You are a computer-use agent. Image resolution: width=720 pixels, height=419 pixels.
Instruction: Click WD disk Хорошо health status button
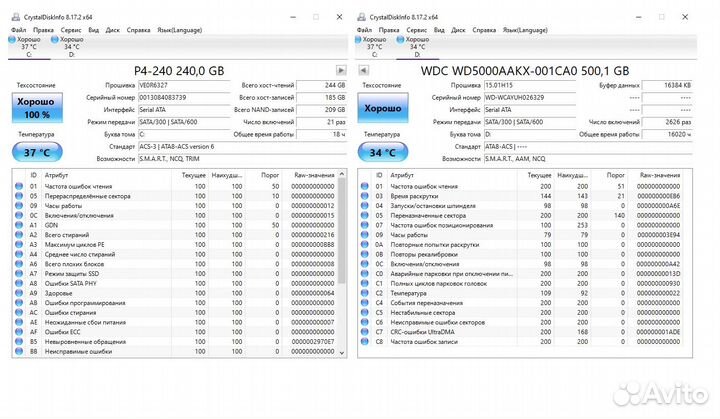click(383, 108)
